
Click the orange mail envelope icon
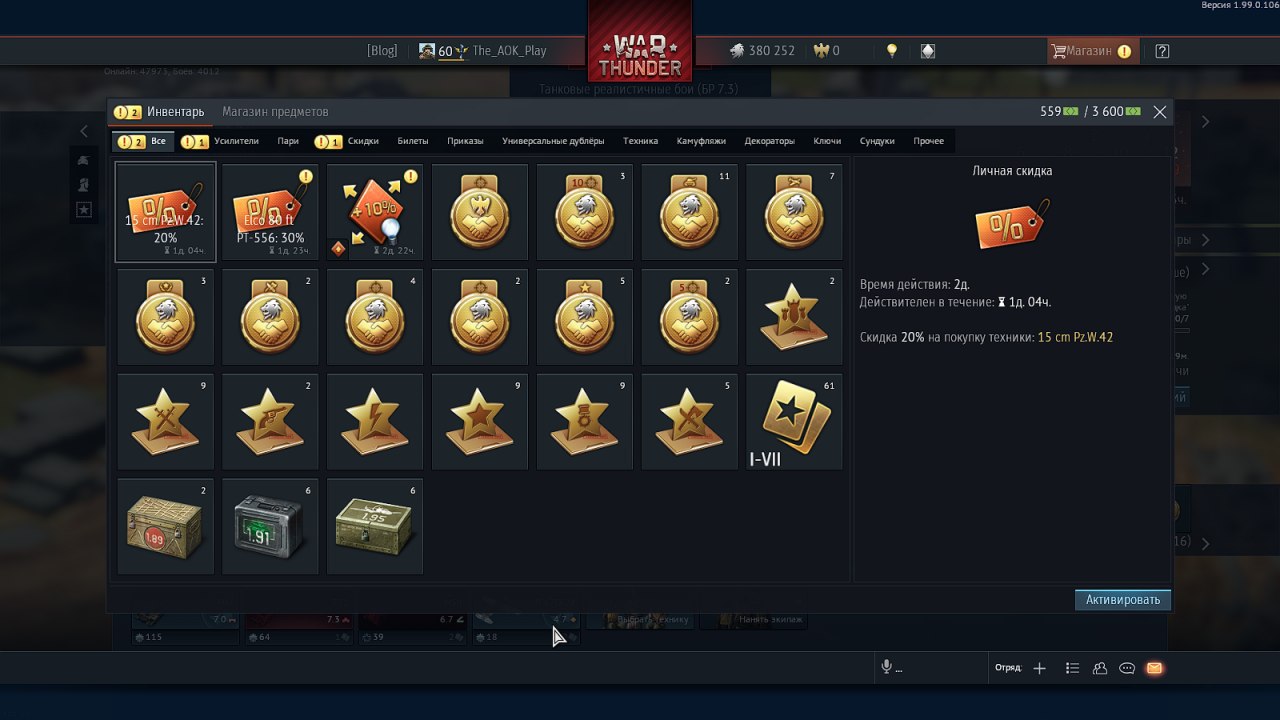tap(1154, 668)
